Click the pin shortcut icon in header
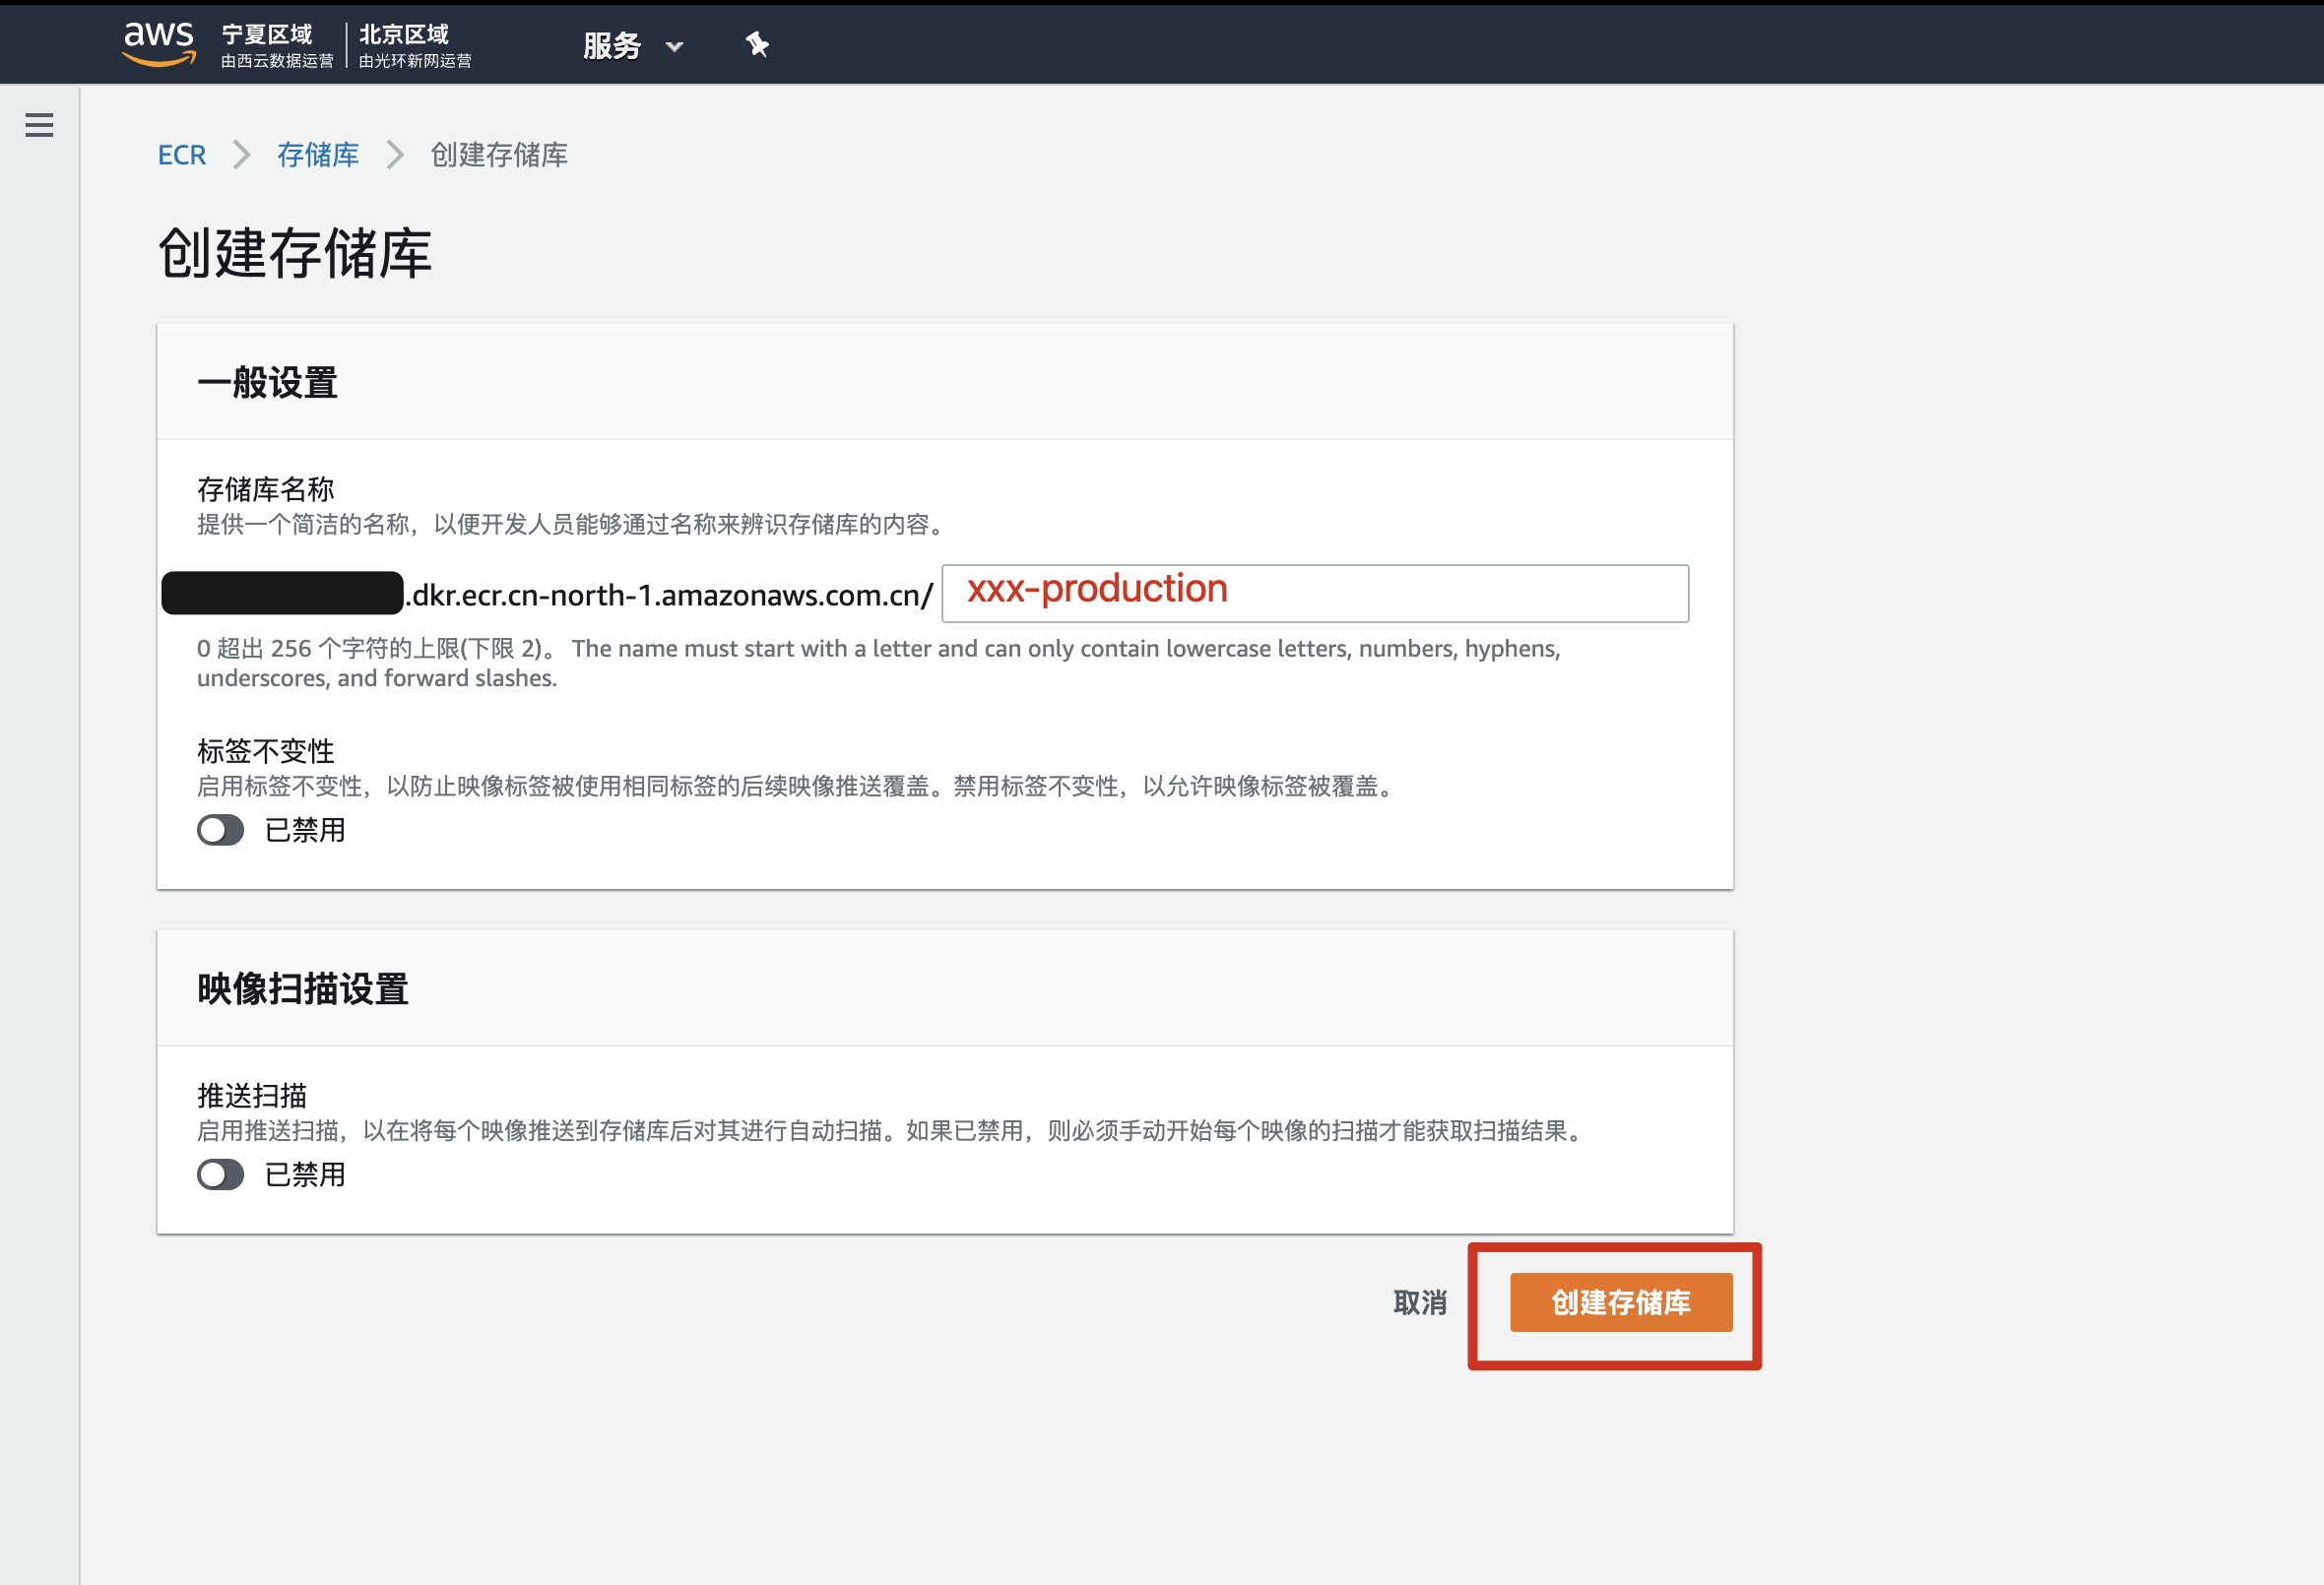The image size is (2324, 1585). pos(757,44)
